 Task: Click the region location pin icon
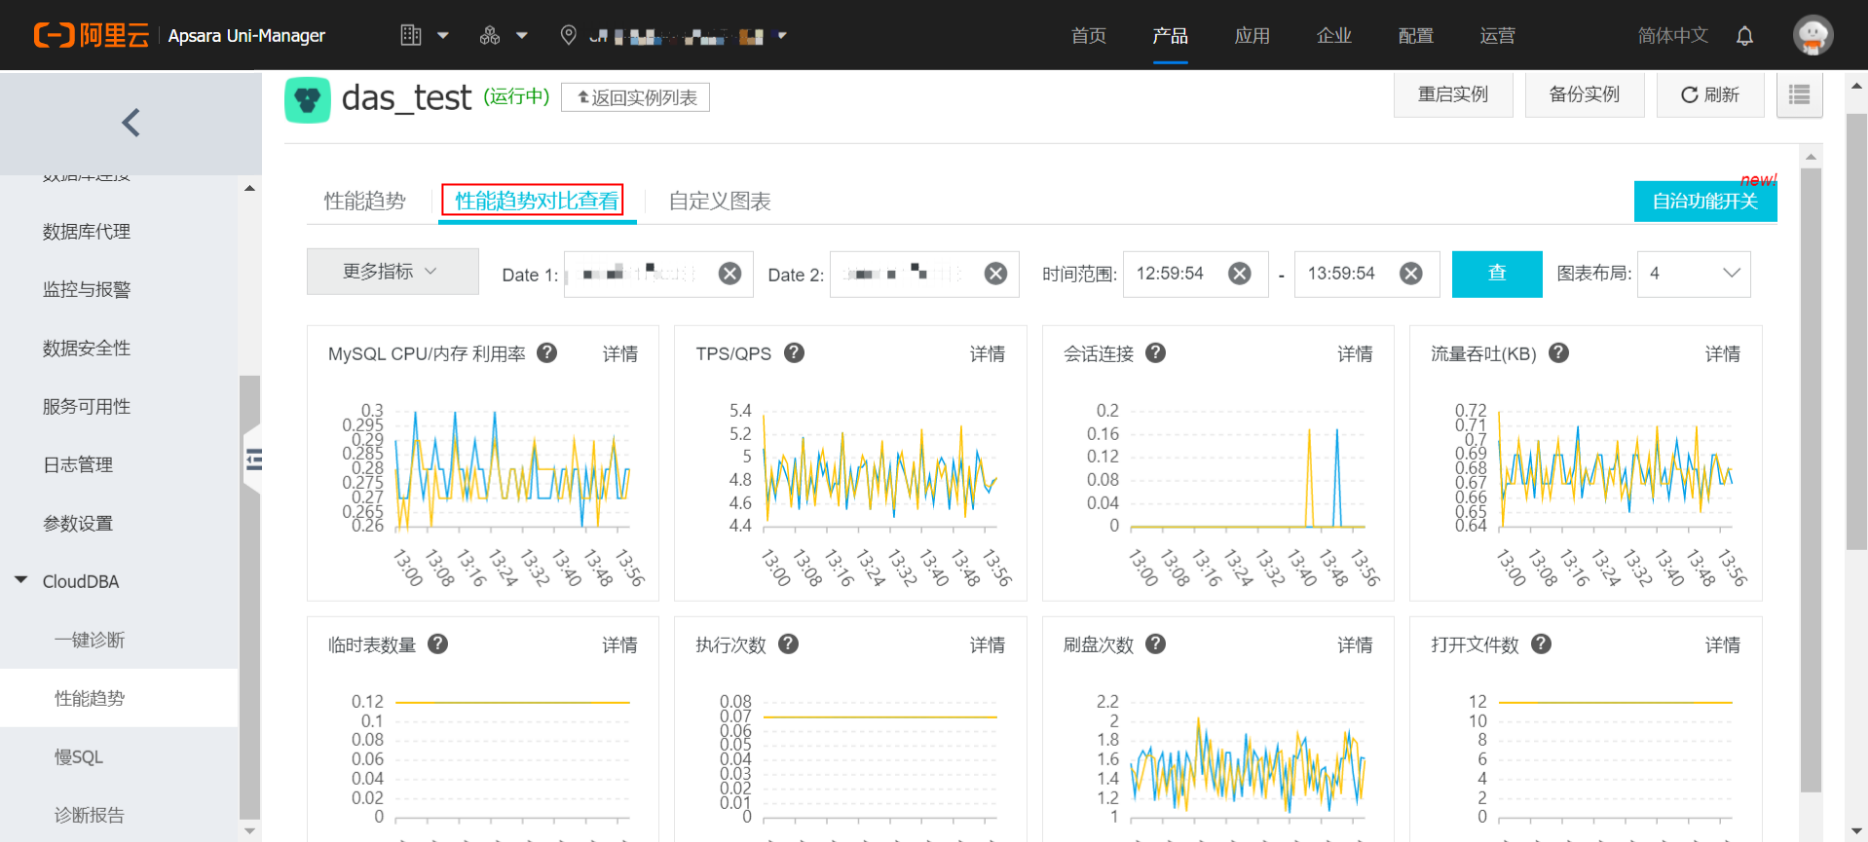click(568, 35)
